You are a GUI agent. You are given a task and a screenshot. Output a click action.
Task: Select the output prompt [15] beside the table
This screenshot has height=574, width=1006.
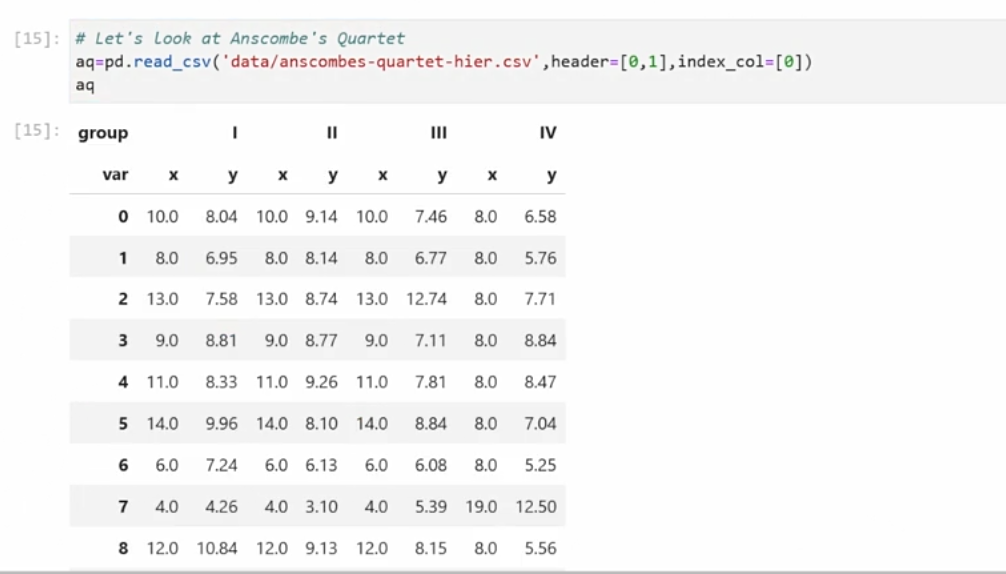tap(37, 131)
